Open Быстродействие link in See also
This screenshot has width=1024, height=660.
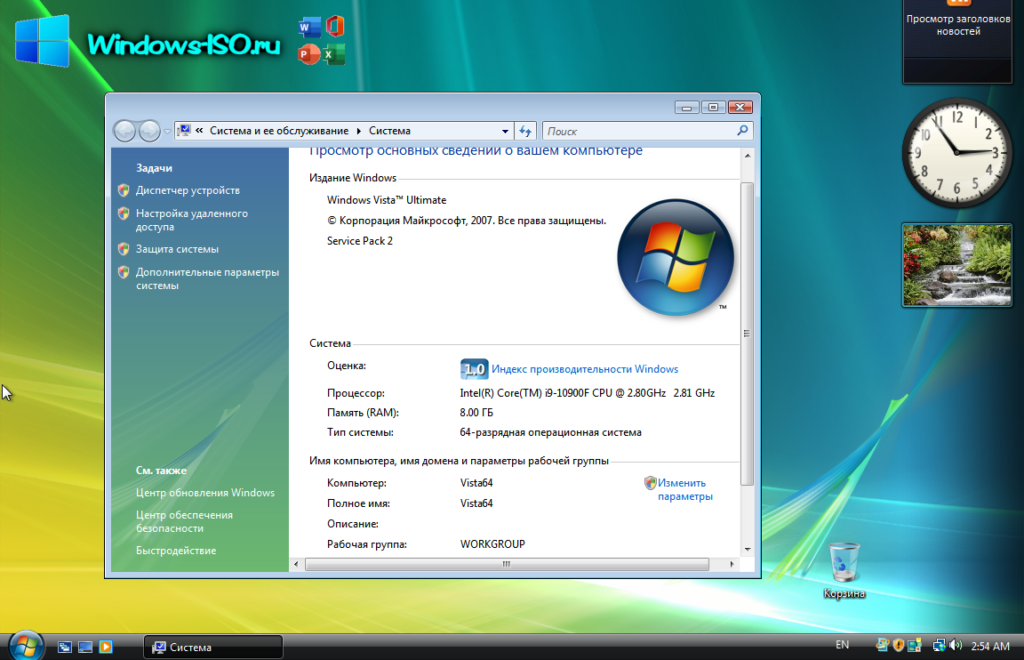[176, 551]
